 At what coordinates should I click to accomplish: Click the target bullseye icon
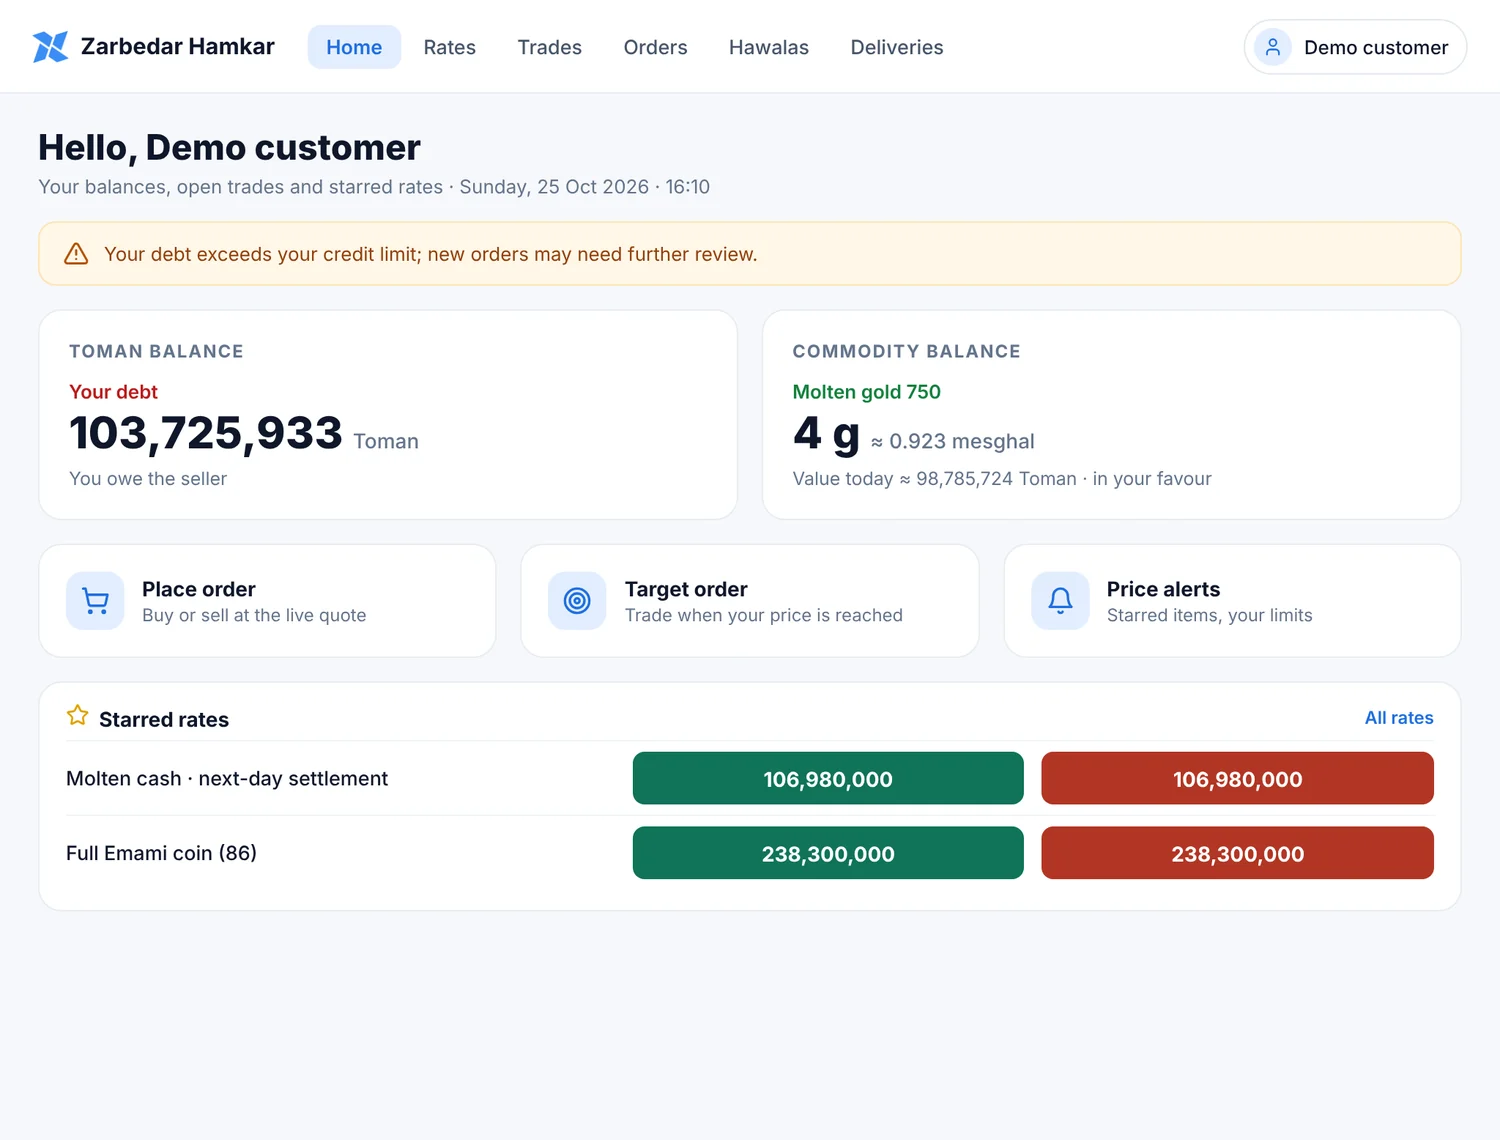tap(577, 601)
